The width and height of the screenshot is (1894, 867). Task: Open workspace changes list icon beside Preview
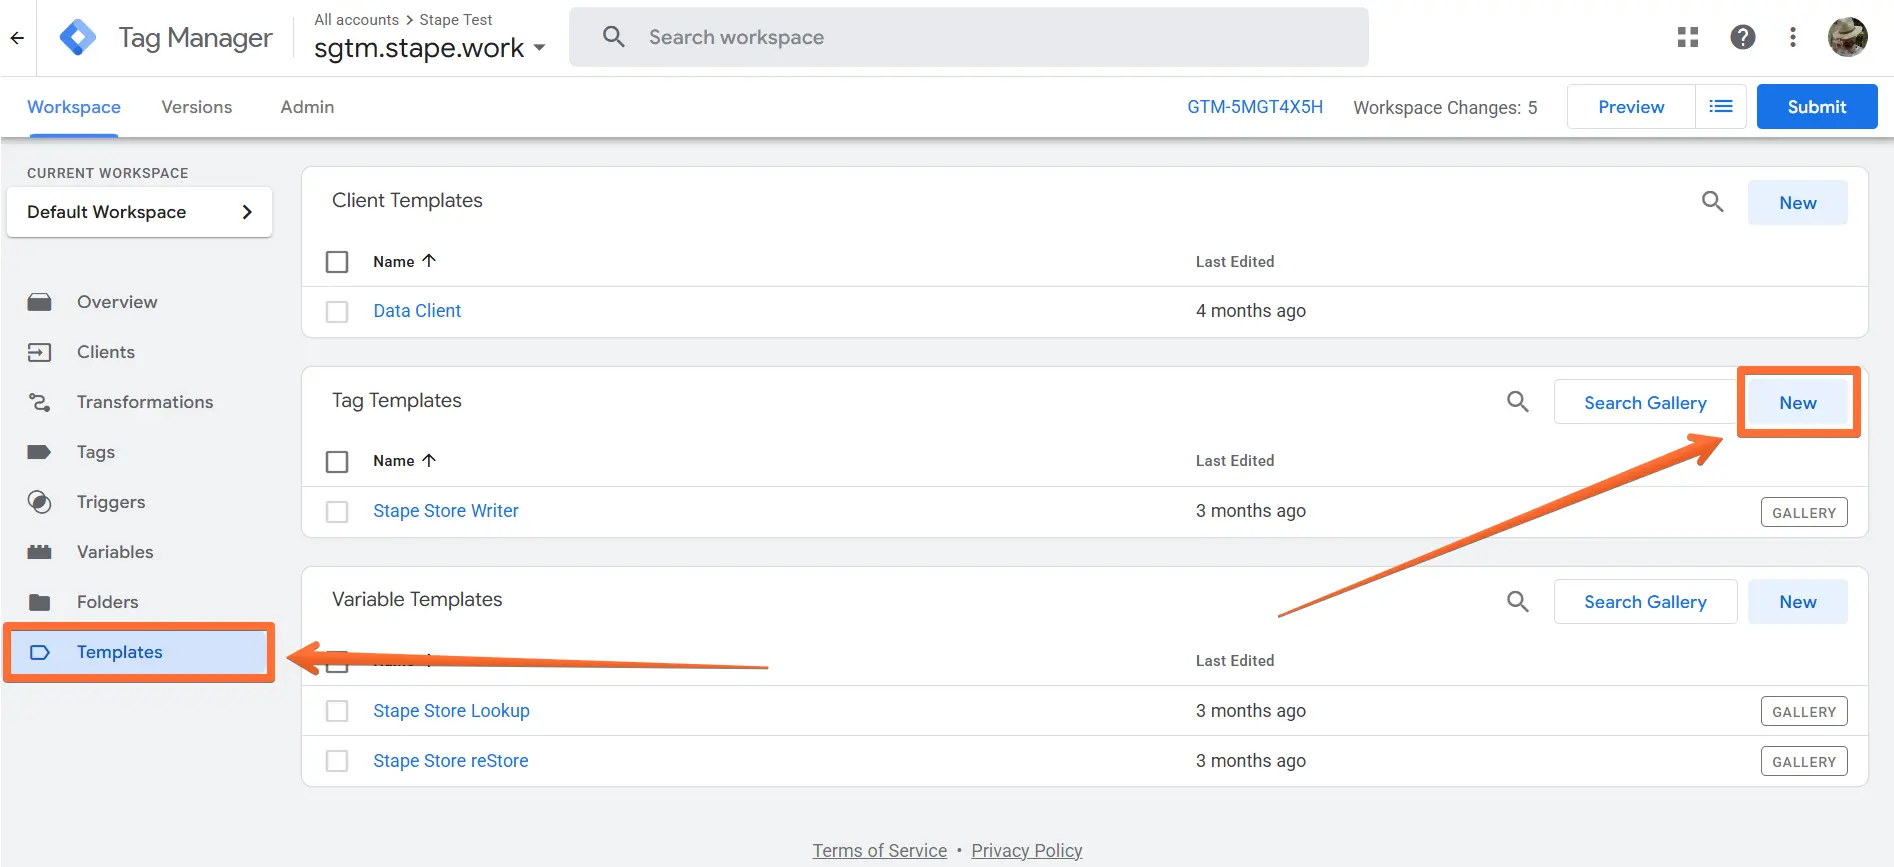[x=1720, y=107]
